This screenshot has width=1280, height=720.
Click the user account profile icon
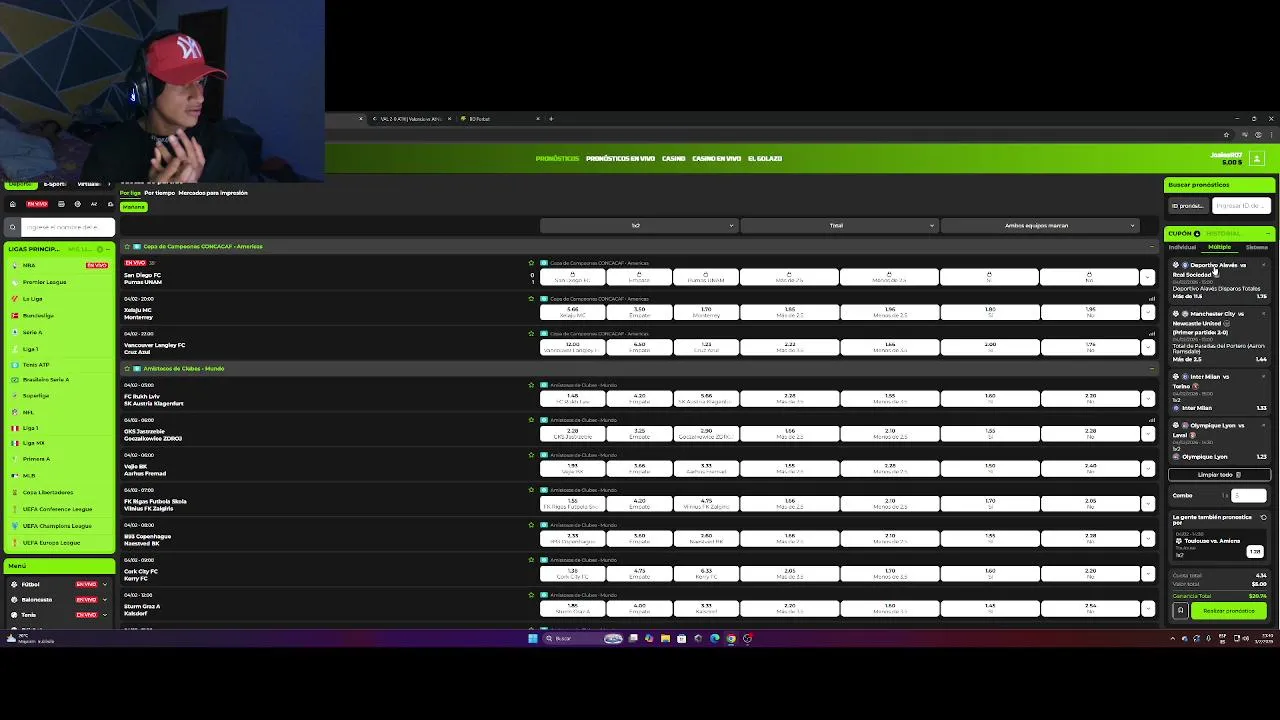pyautogui.click(x=1257, y=158)
